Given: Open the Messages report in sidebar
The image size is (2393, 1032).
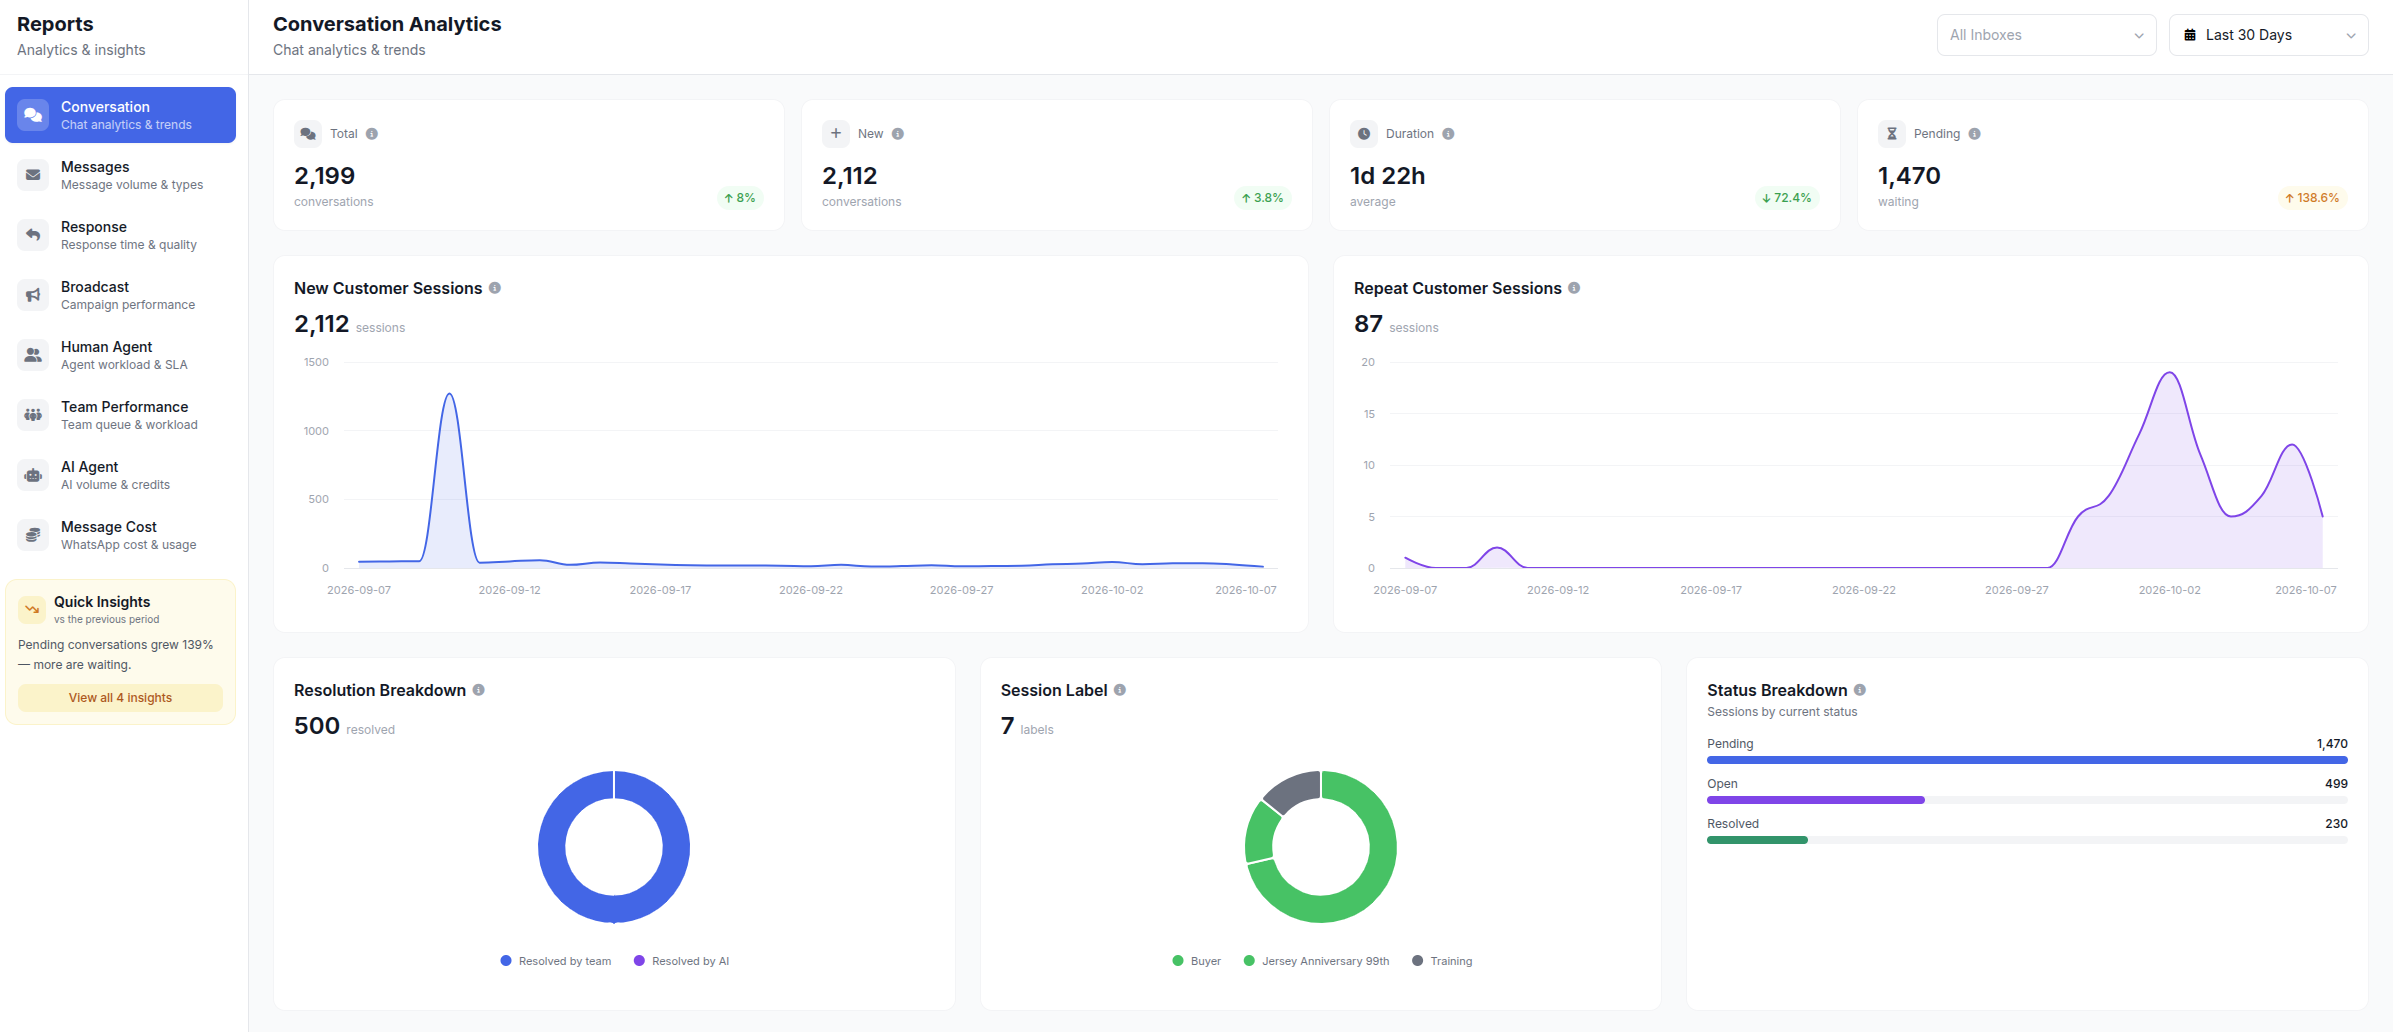Looking at the screenshot, I should click(x=120, y=175).
